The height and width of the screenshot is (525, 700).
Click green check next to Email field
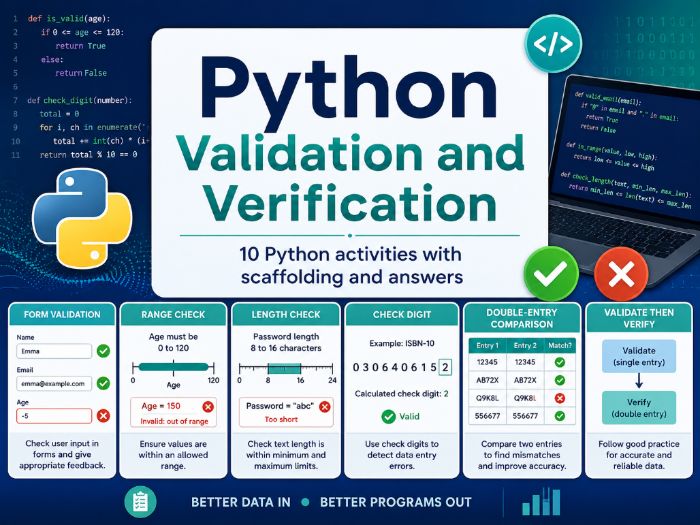click(x=103, y=383)
